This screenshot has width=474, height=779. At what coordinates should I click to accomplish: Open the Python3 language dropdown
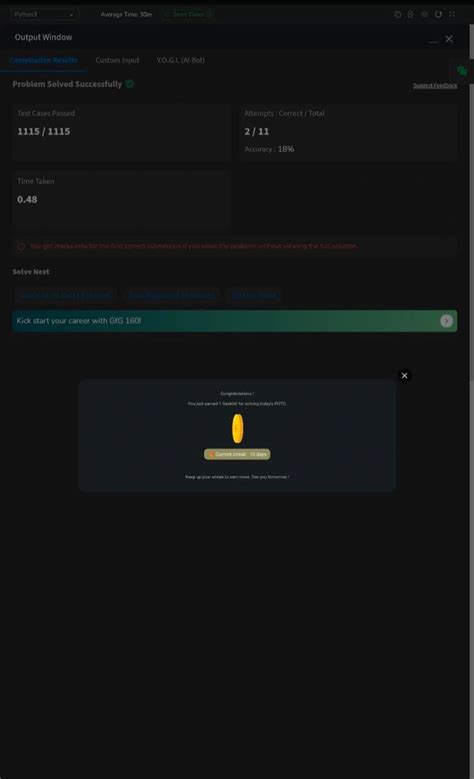point(44,14)
